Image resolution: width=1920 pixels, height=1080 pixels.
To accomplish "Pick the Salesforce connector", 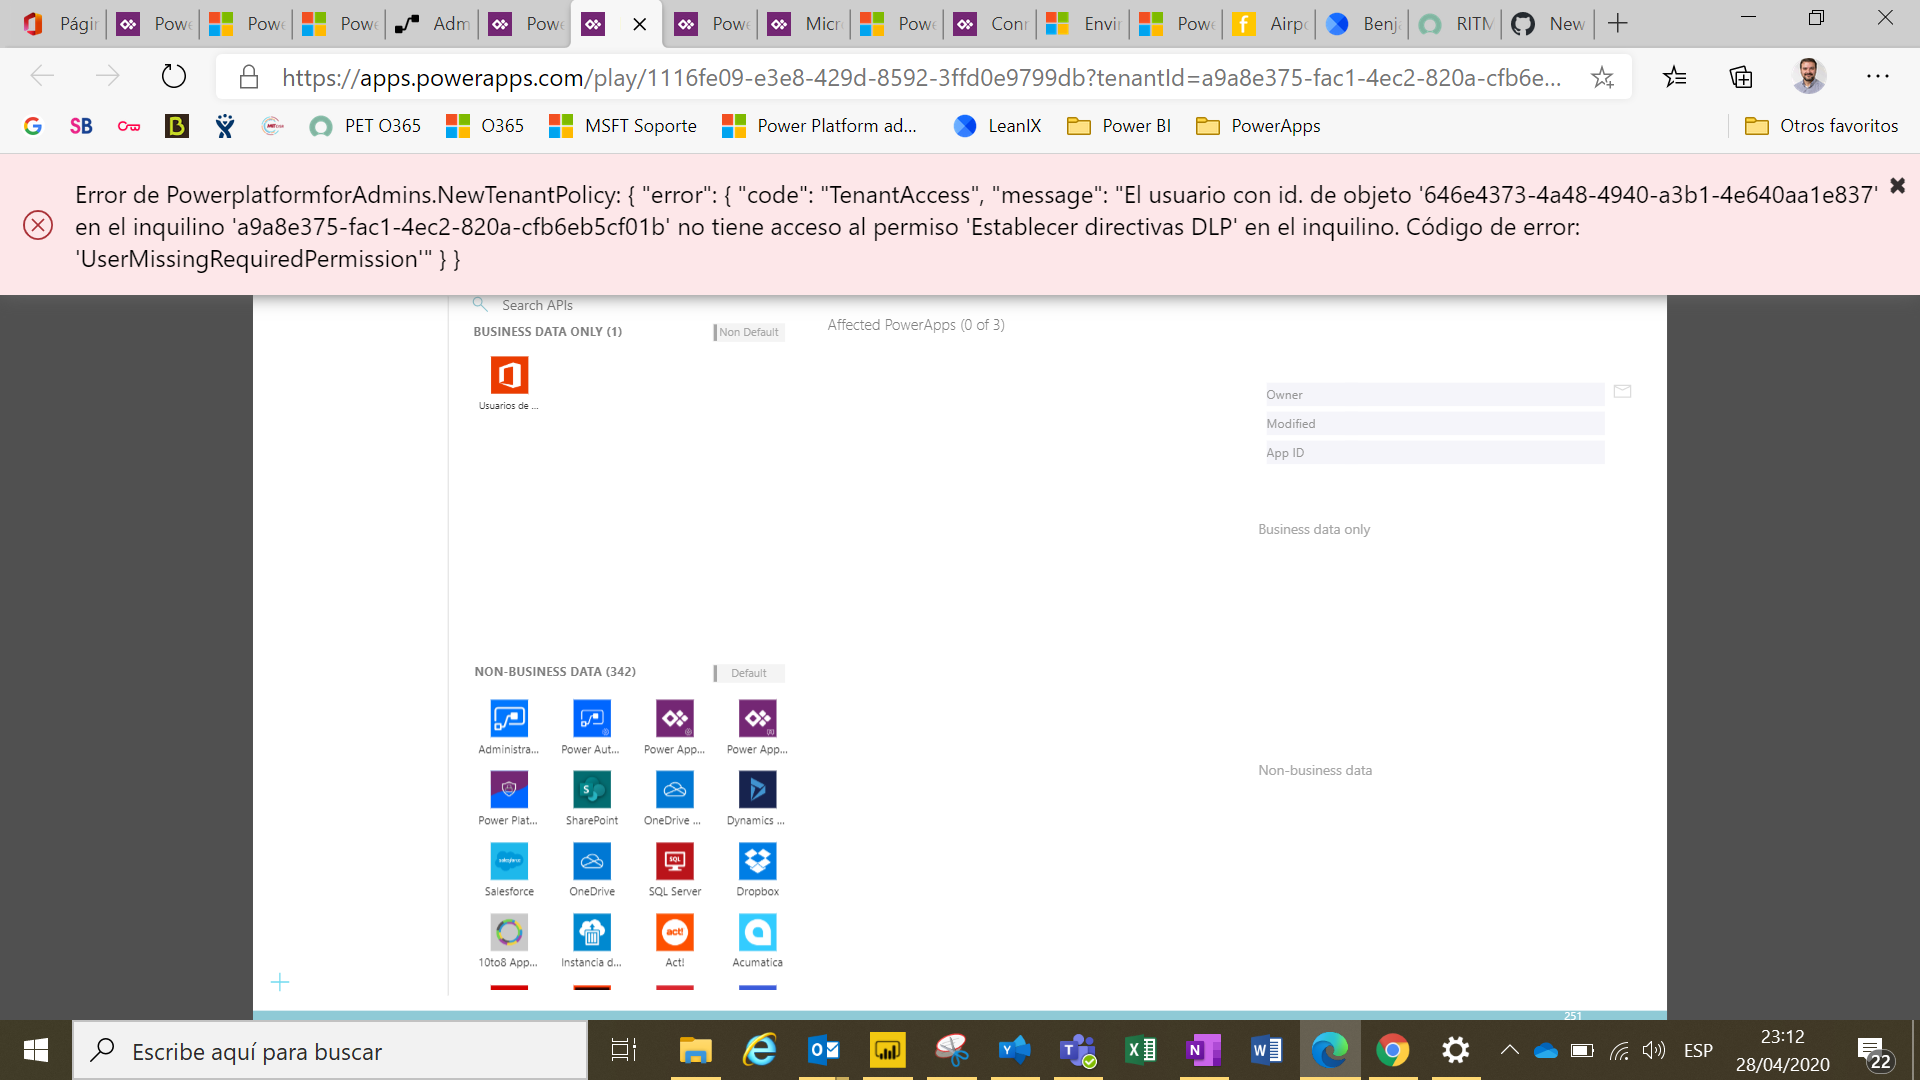I will 509,861.
